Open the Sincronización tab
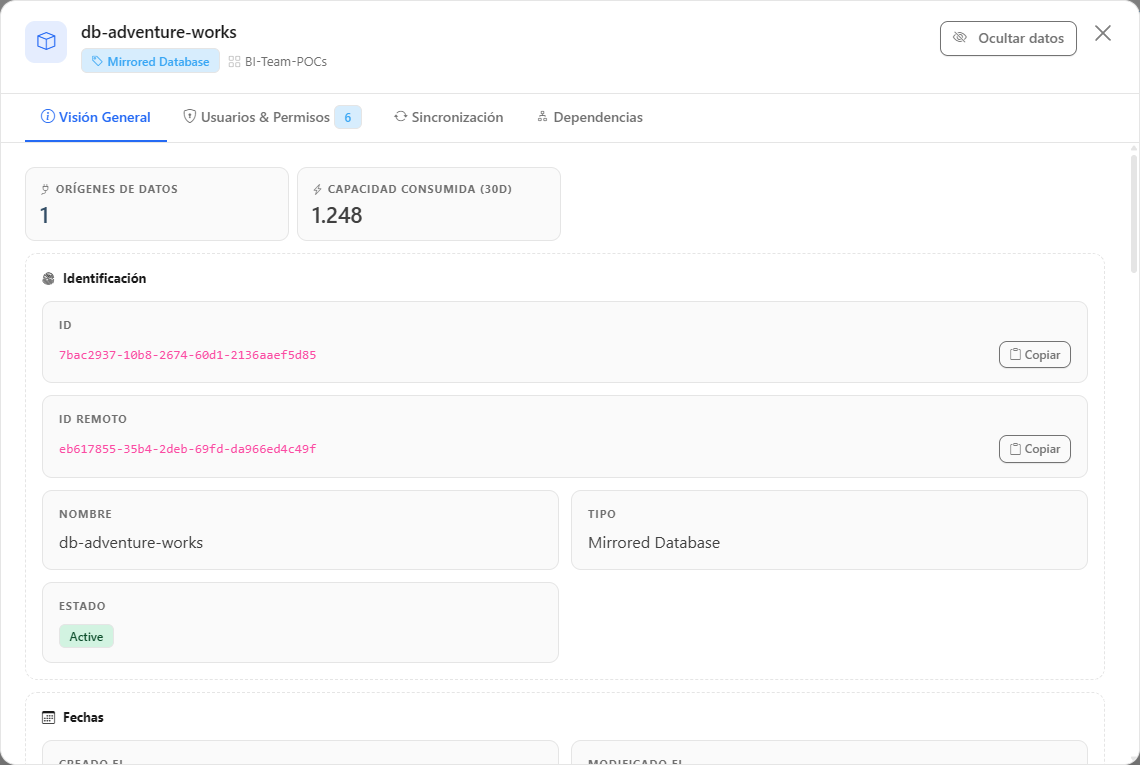This screenshot has height=765, width=1140. pos(449,117)
